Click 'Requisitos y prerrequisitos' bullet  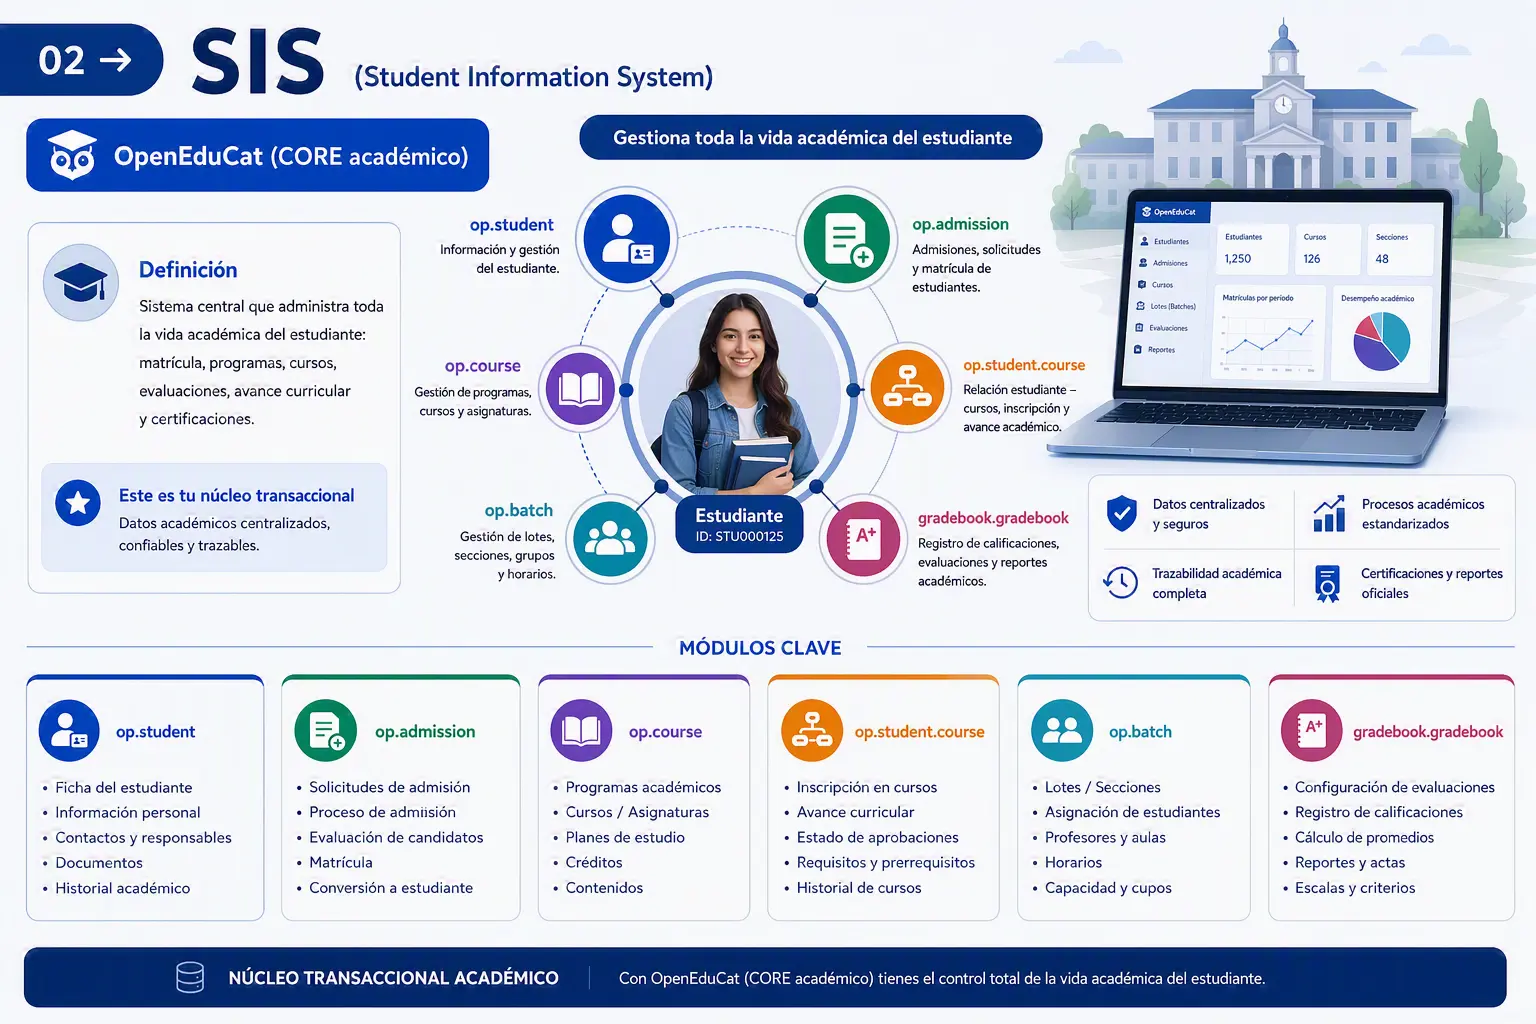pos(885,863)
